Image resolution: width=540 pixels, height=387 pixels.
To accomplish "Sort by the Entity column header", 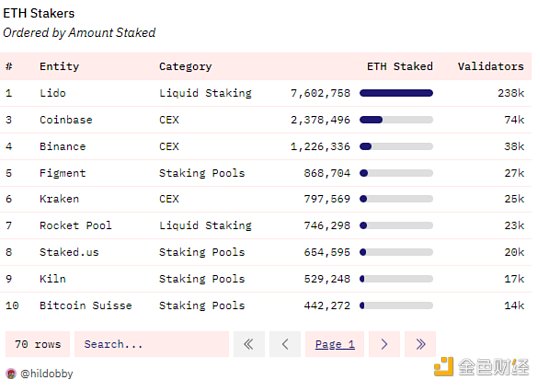I will click(x=59, y=66).
